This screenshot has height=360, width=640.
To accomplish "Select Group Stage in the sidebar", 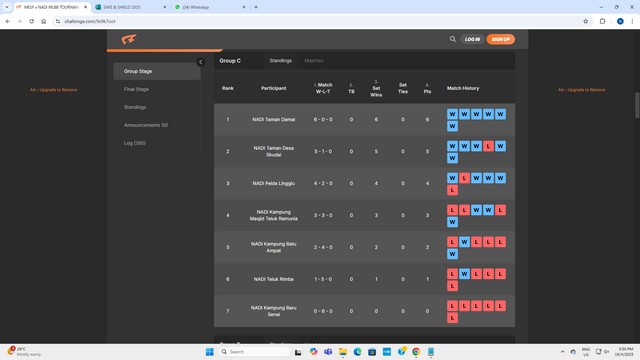I will click(x=157, y=71).
